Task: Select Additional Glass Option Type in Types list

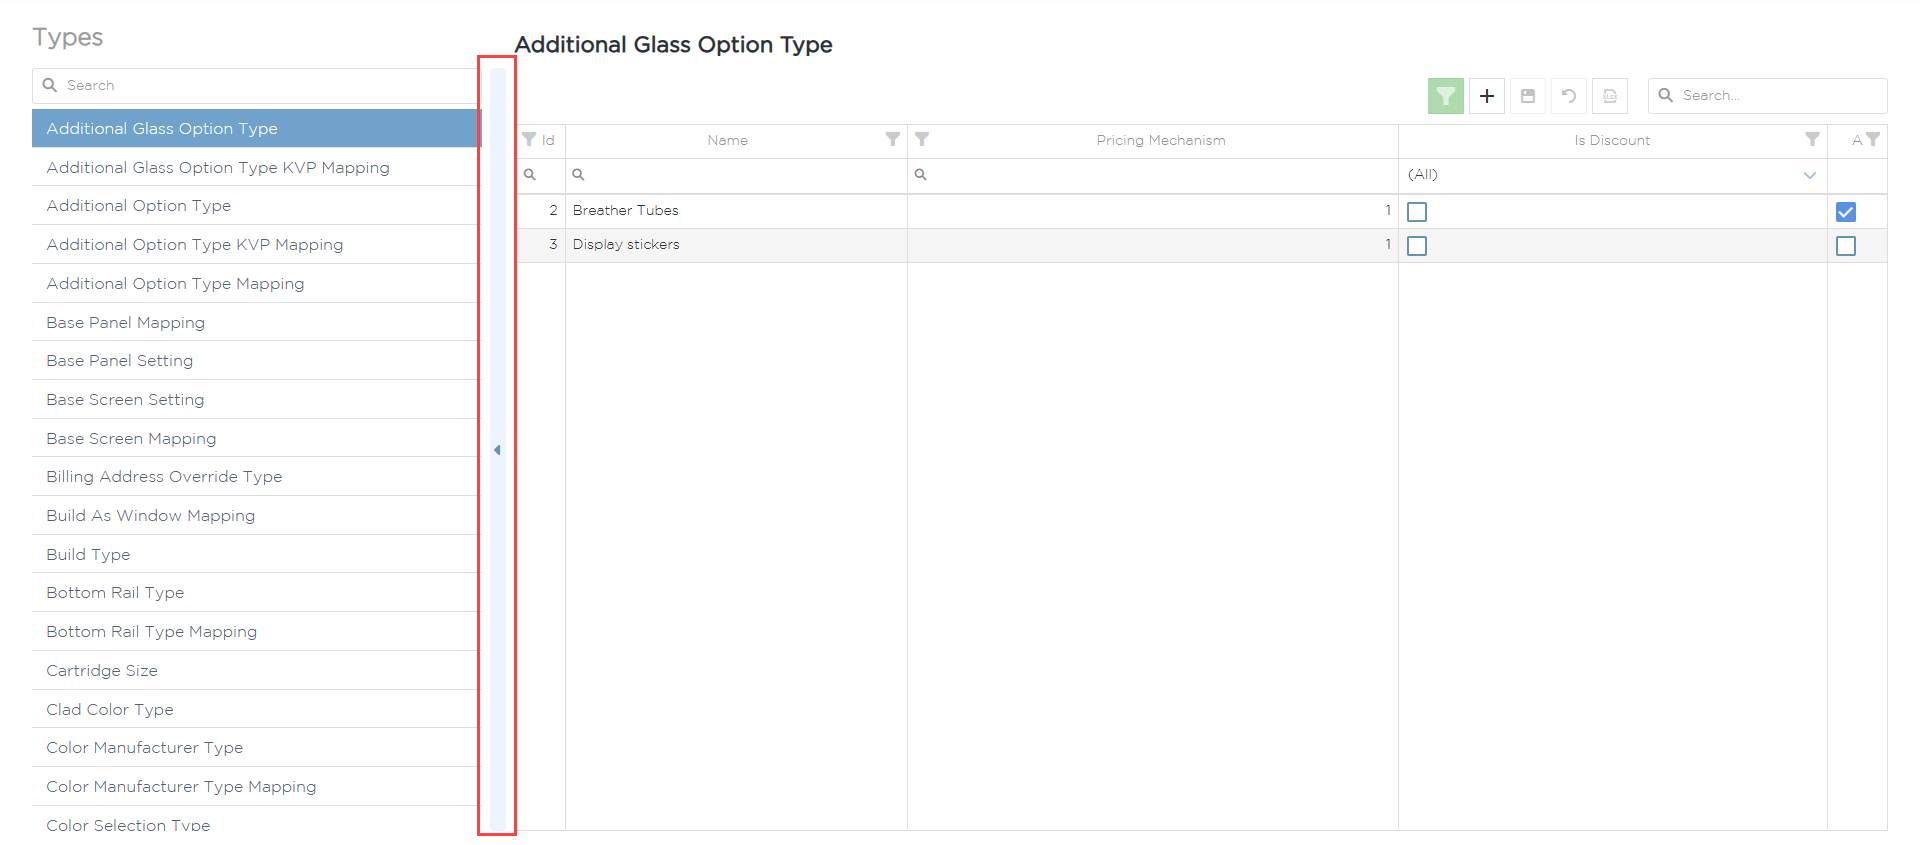Action: click(256, 128)
